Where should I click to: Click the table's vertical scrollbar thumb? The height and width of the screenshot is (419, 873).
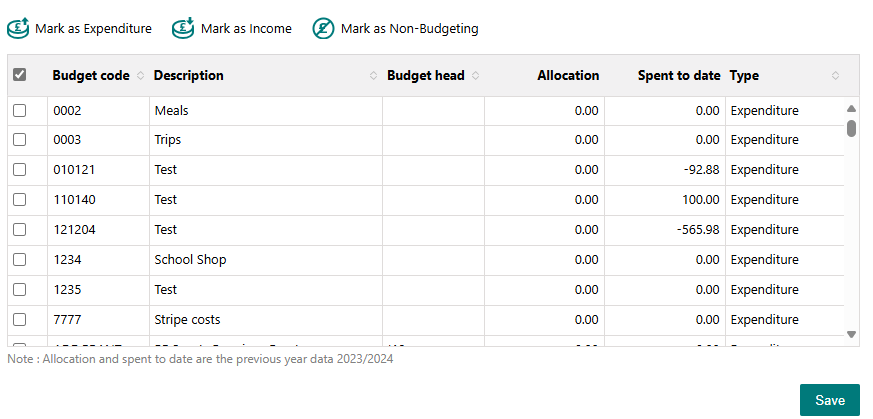(x=851, y=128)
